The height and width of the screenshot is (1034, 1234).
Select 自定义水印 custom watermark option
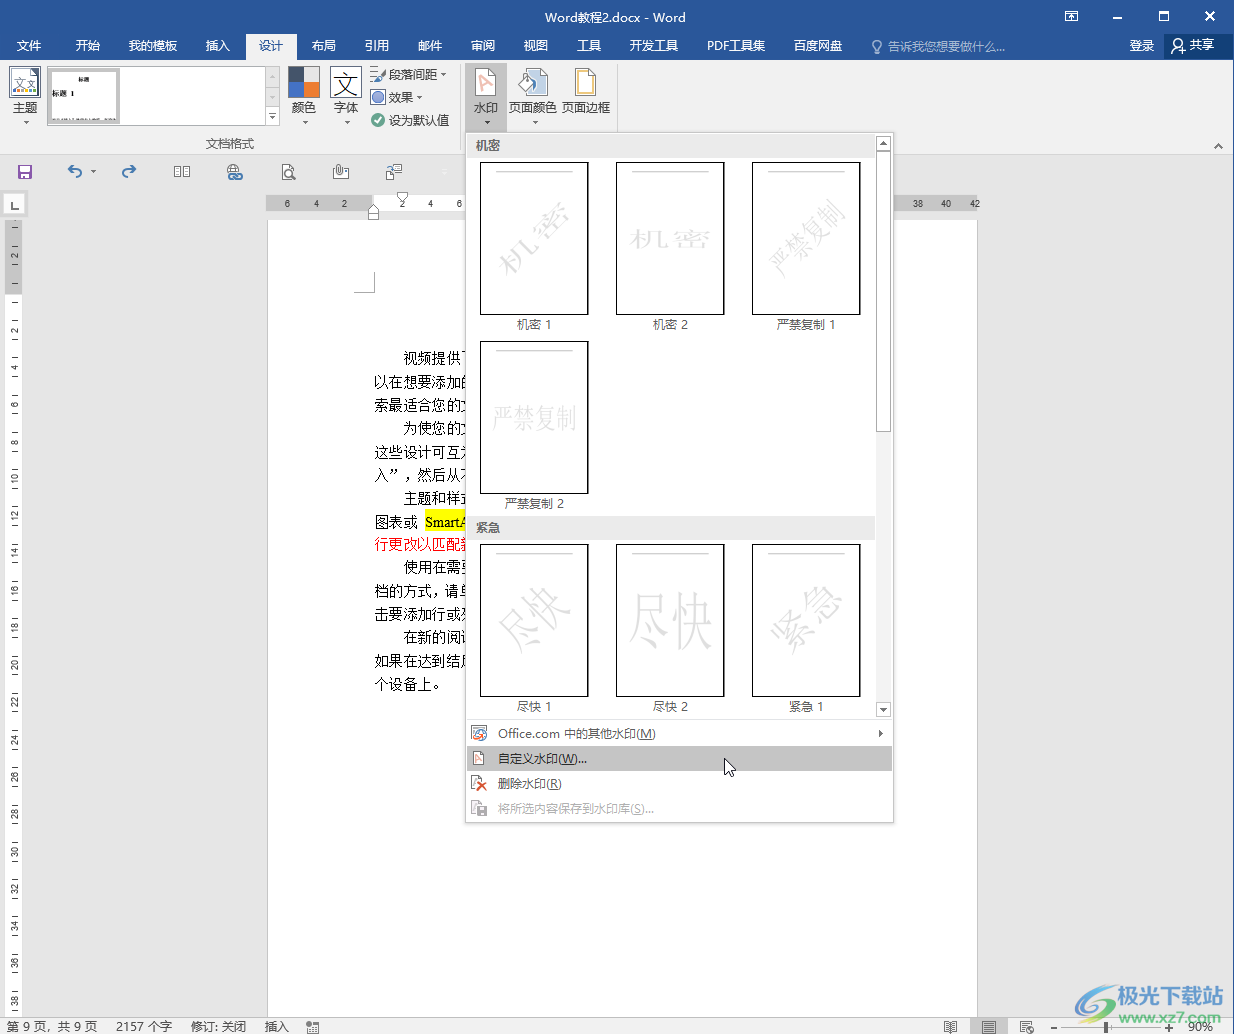click(679, 759)
